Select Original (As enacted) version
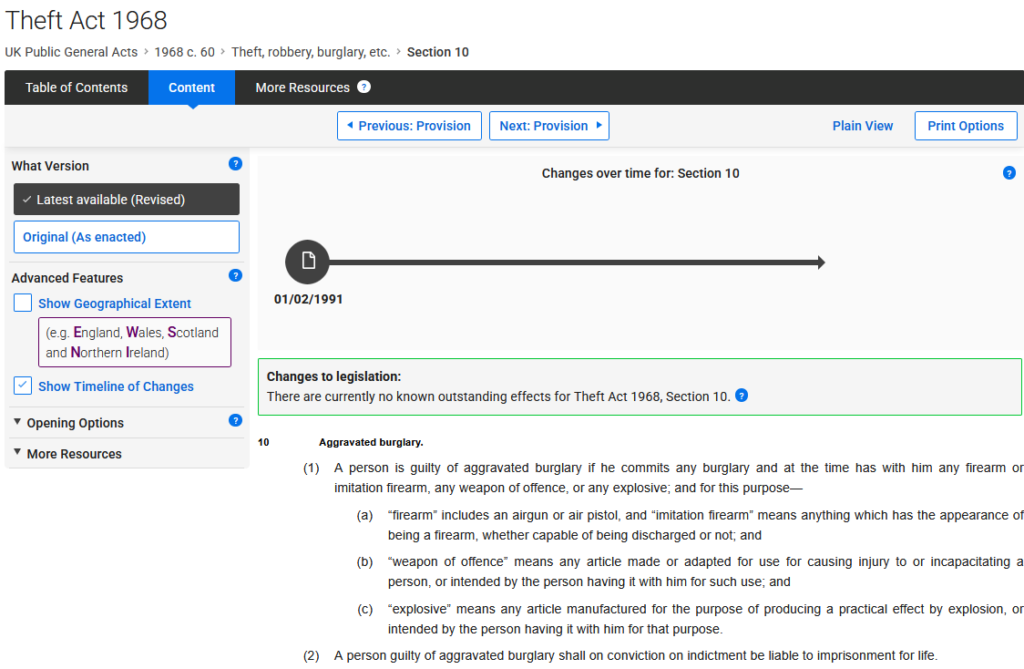 pyautogui.click(x=126, y=237)
